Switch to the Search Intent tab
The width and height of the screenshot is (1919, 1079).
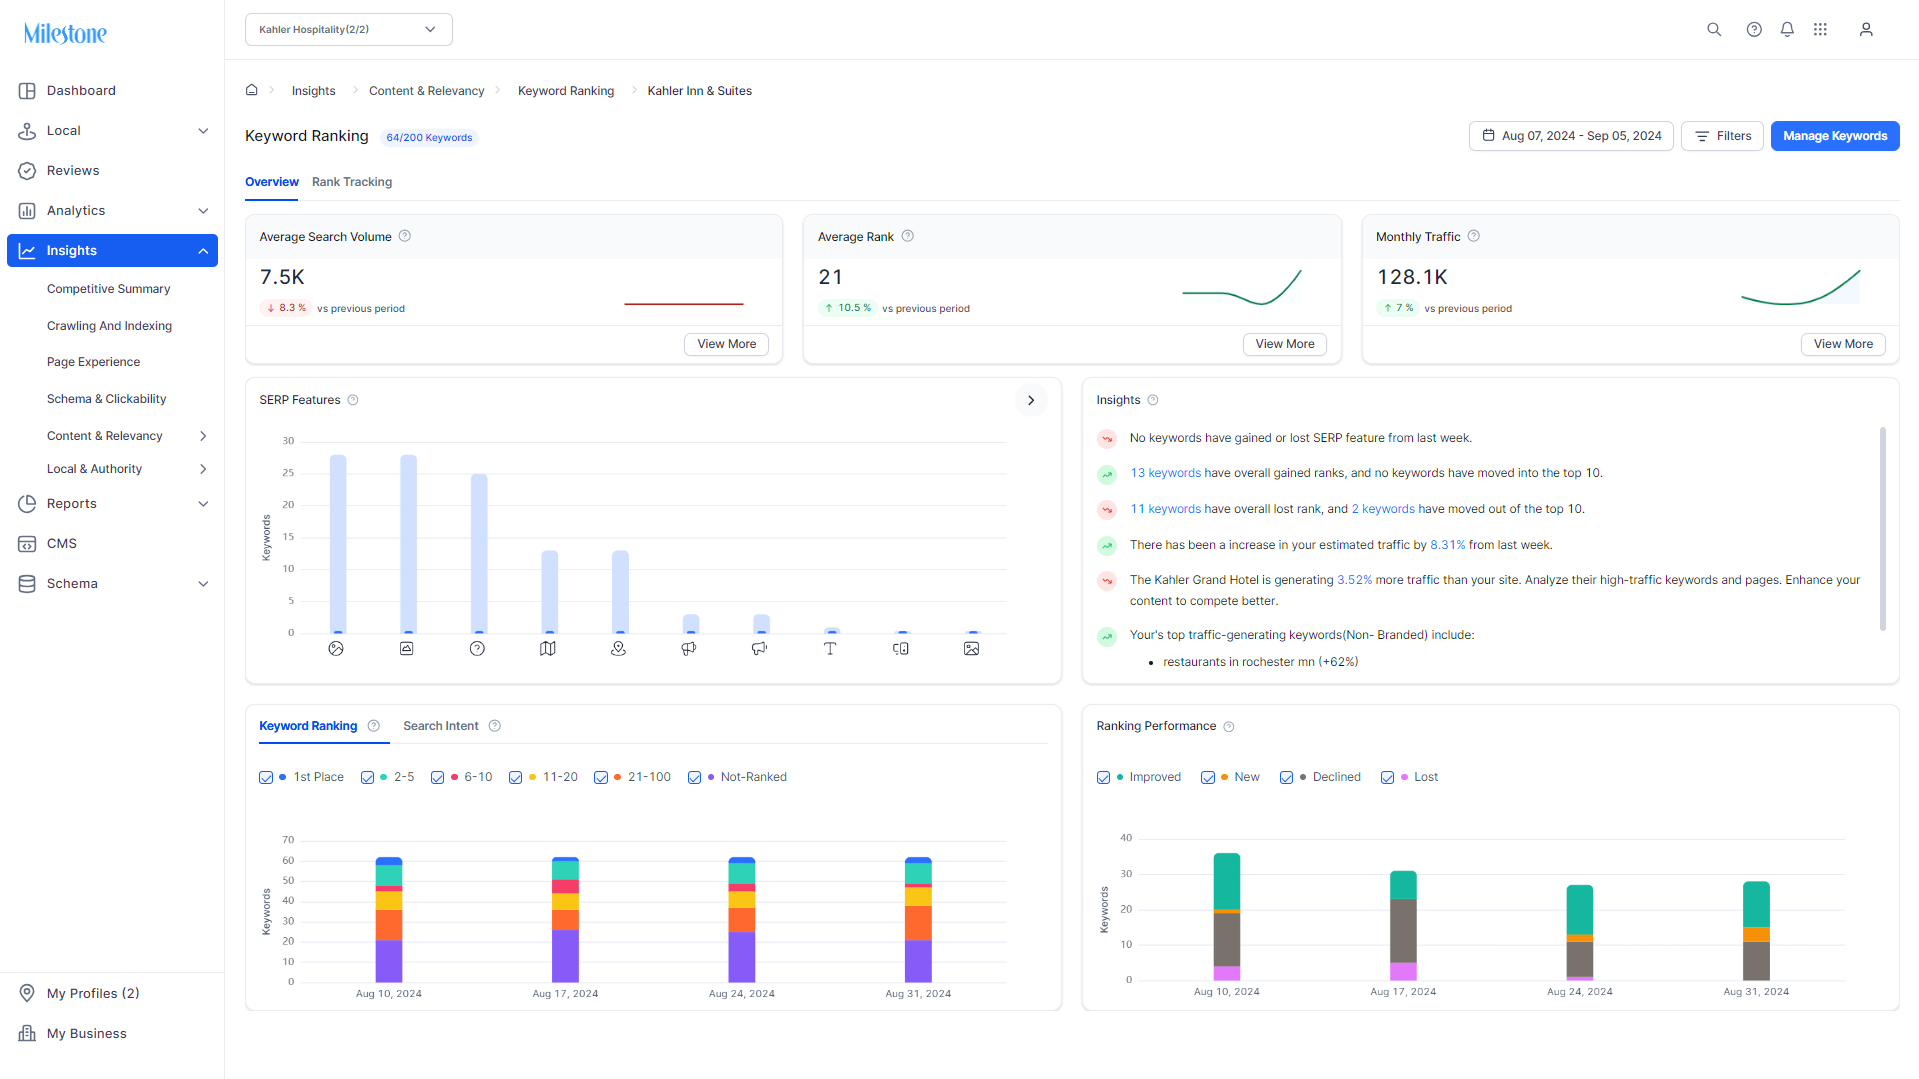point(441,726)
